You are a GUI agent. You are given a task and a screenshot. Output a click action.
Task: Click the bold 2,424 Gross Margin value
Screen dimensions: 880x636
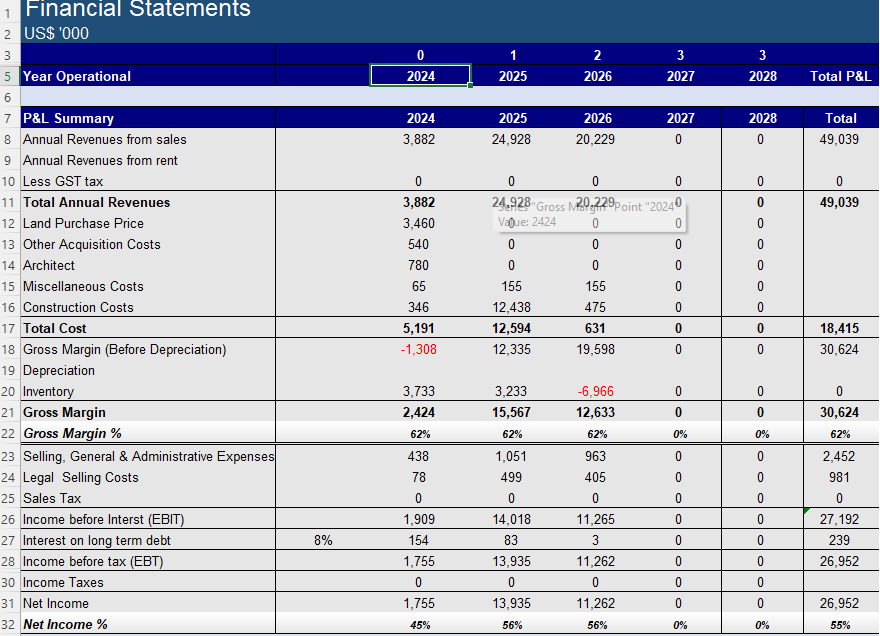[x=419, y=413]
